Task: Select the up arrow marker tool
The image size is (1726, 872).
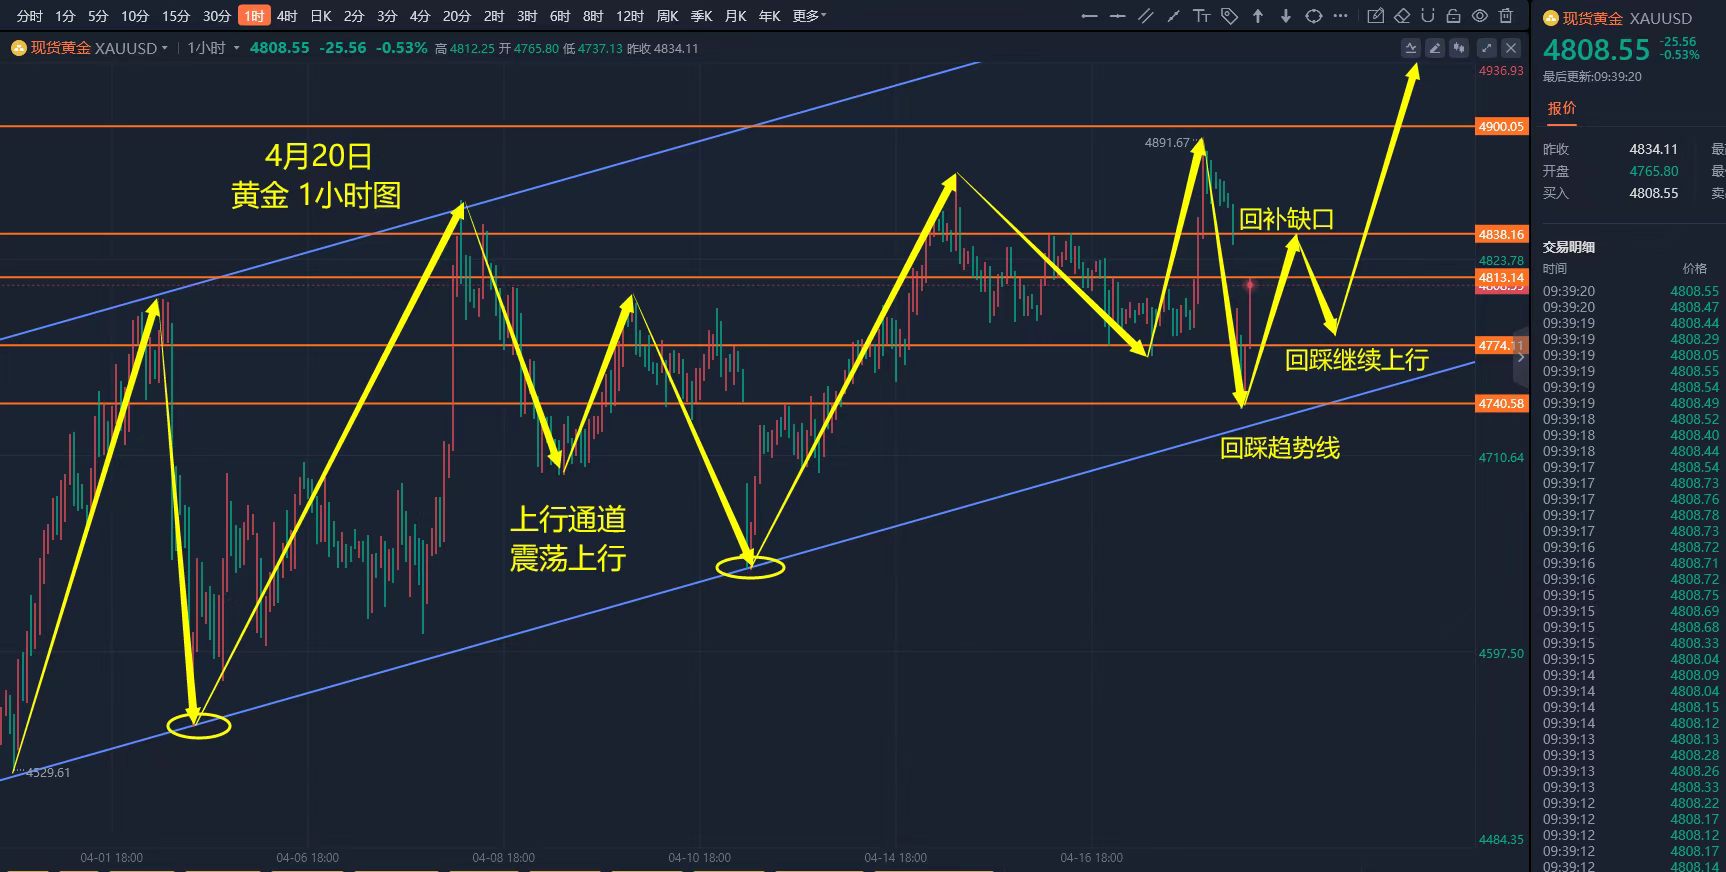Action: tap(1258, 16)
